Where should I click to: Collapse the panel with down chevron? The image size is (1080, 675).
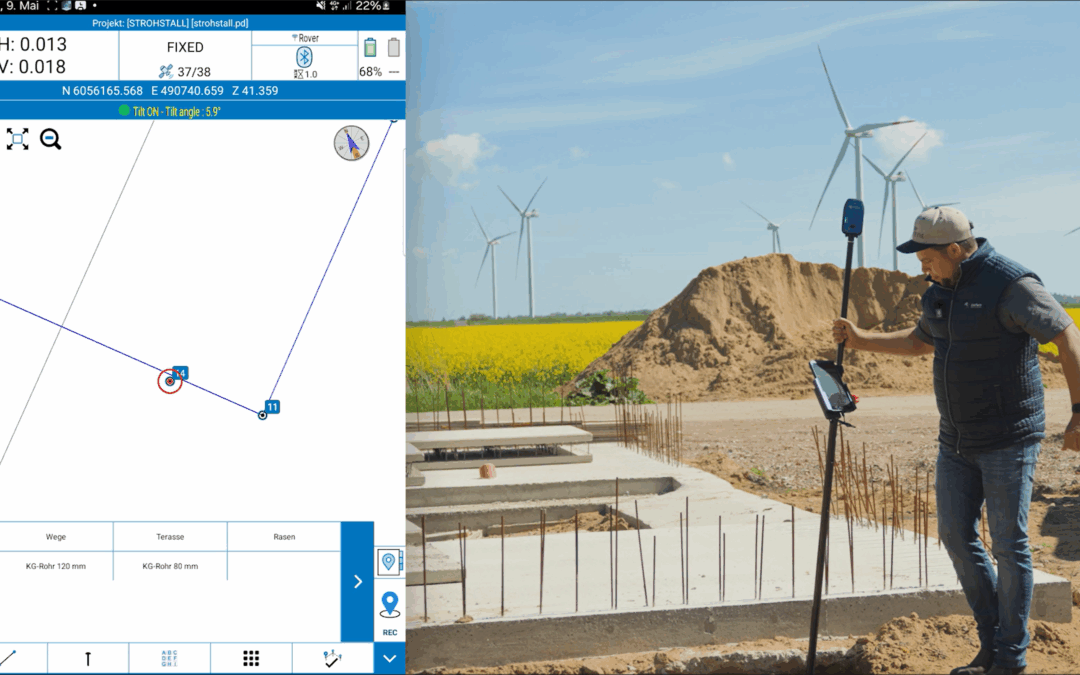click(389, 658)
